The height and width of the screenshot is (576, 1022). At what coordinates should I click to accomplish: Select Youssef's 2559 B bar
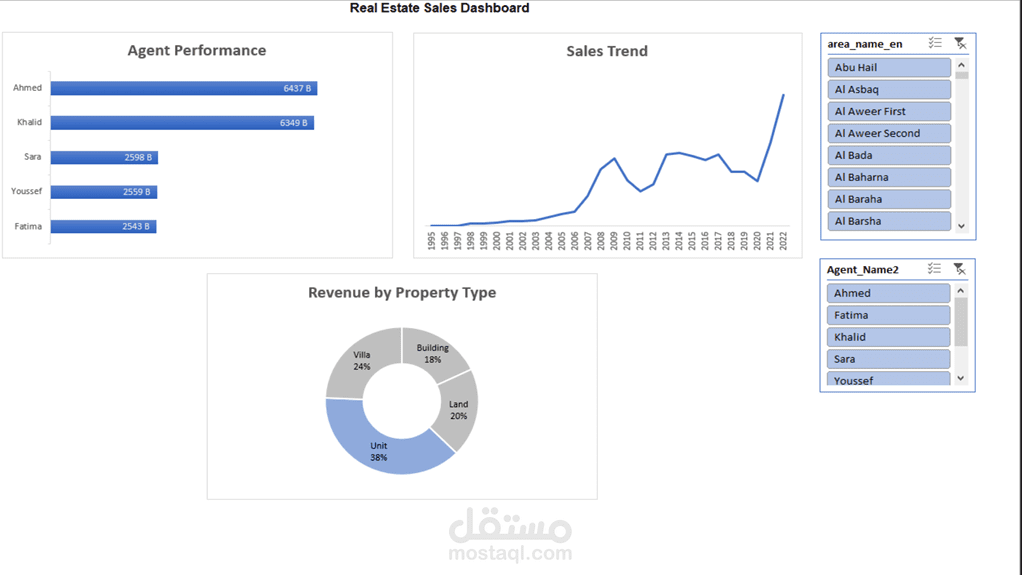[x=104, y=192]
